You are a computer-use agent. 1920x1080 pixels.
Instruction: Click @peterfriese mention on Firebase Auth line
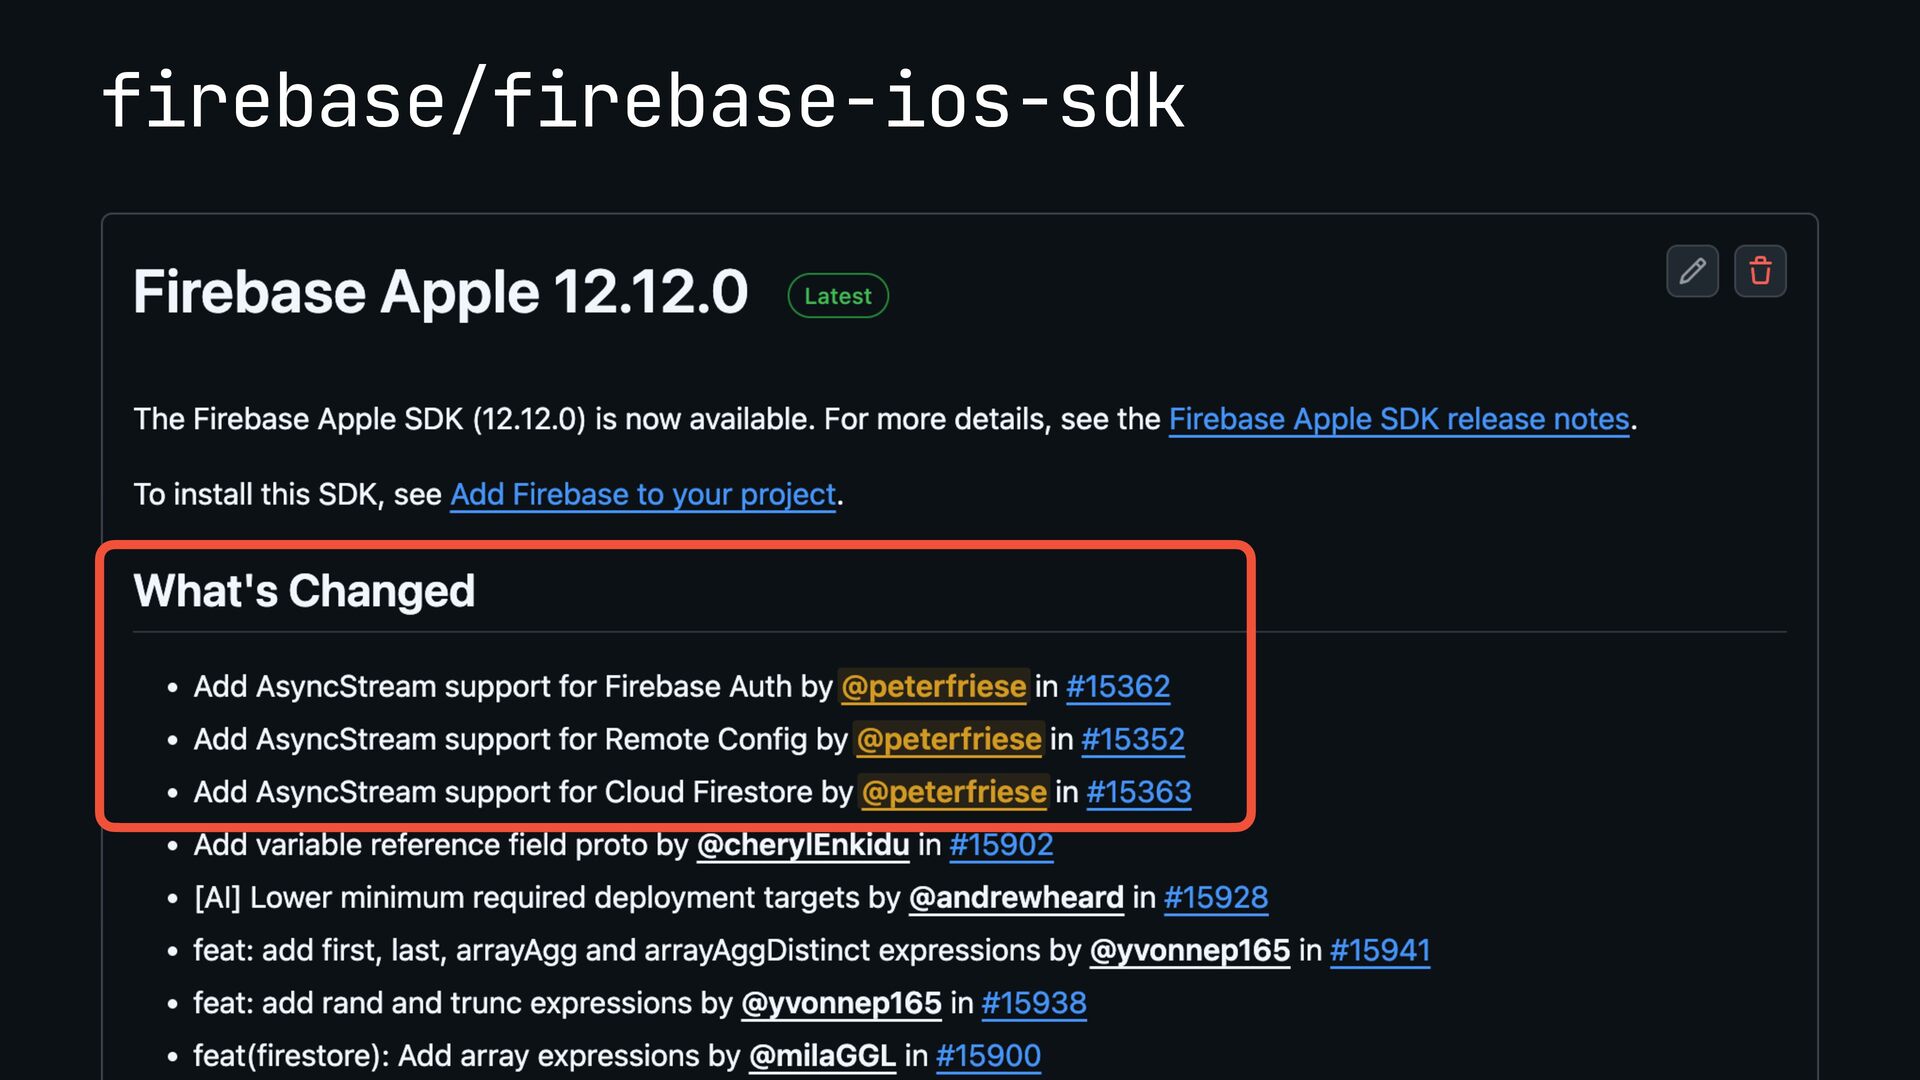pos(934,687)
